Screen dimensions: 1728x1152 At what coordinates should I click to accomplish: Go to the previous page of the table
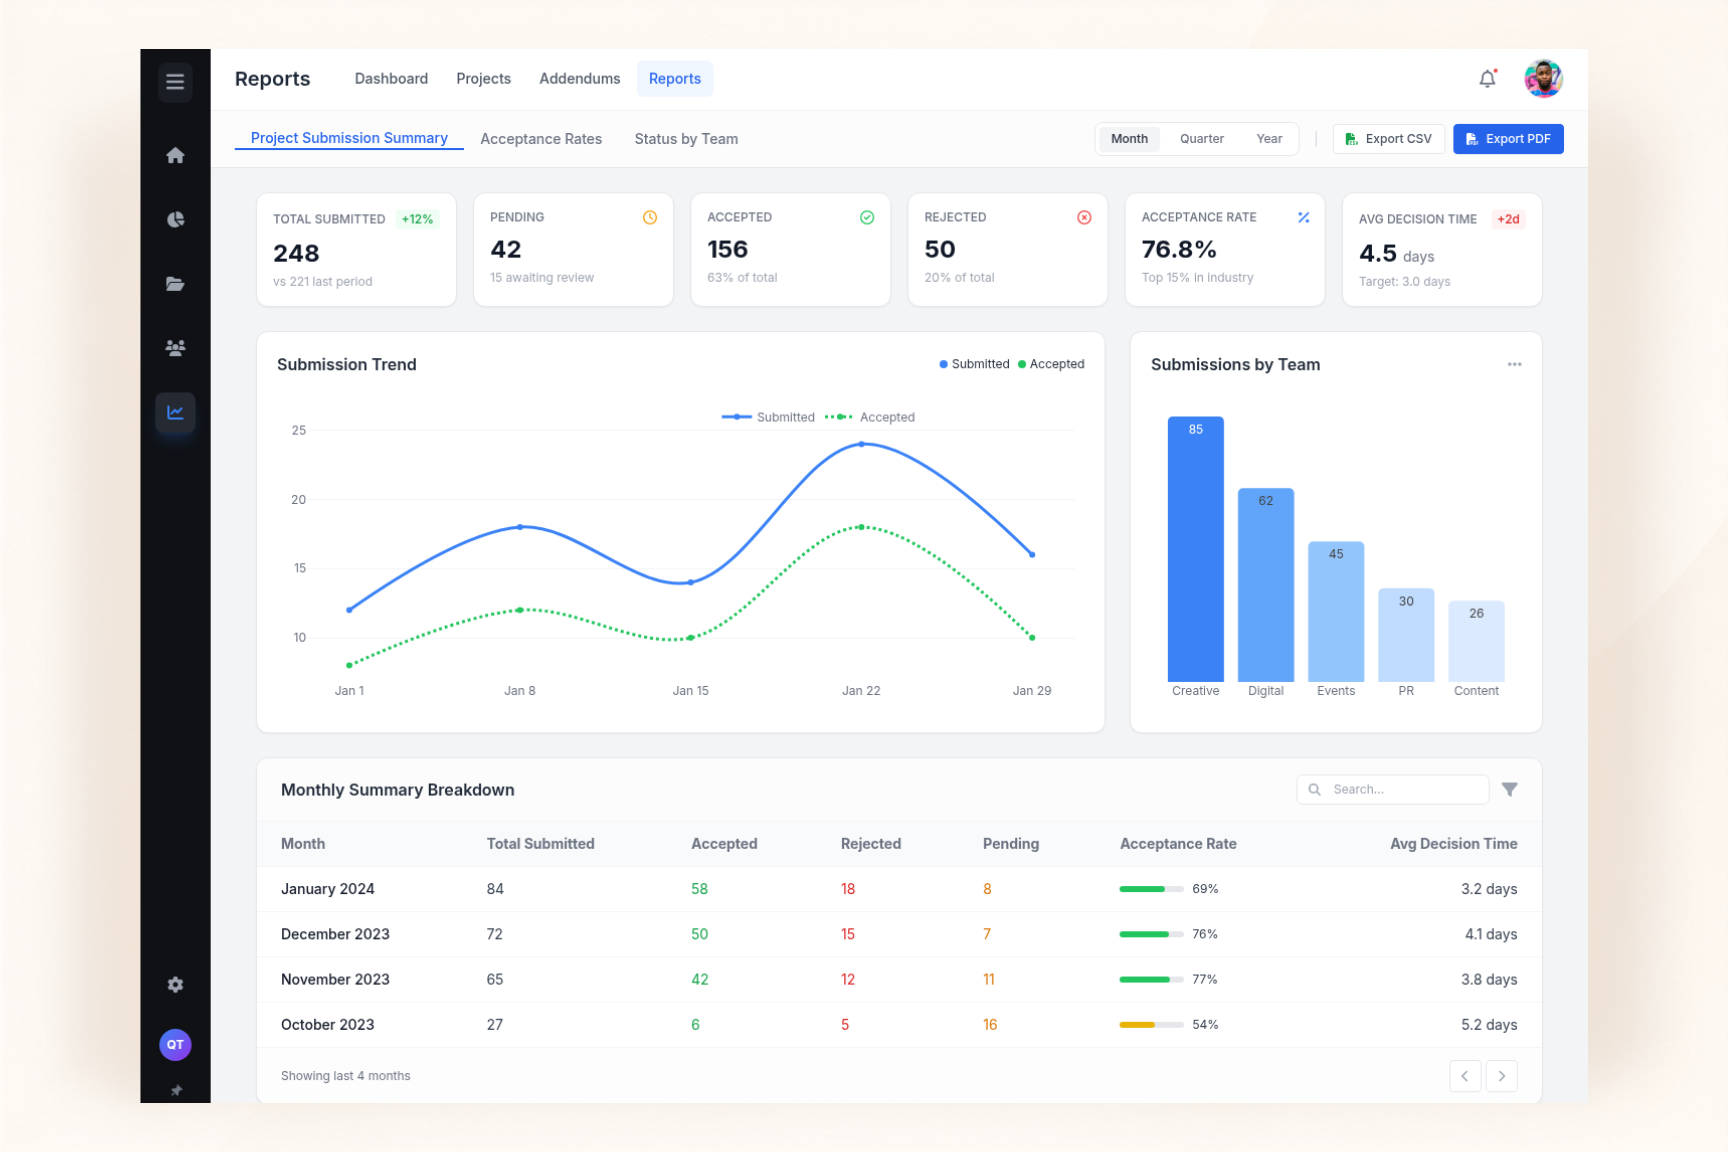click(x=1465, y=1076)
